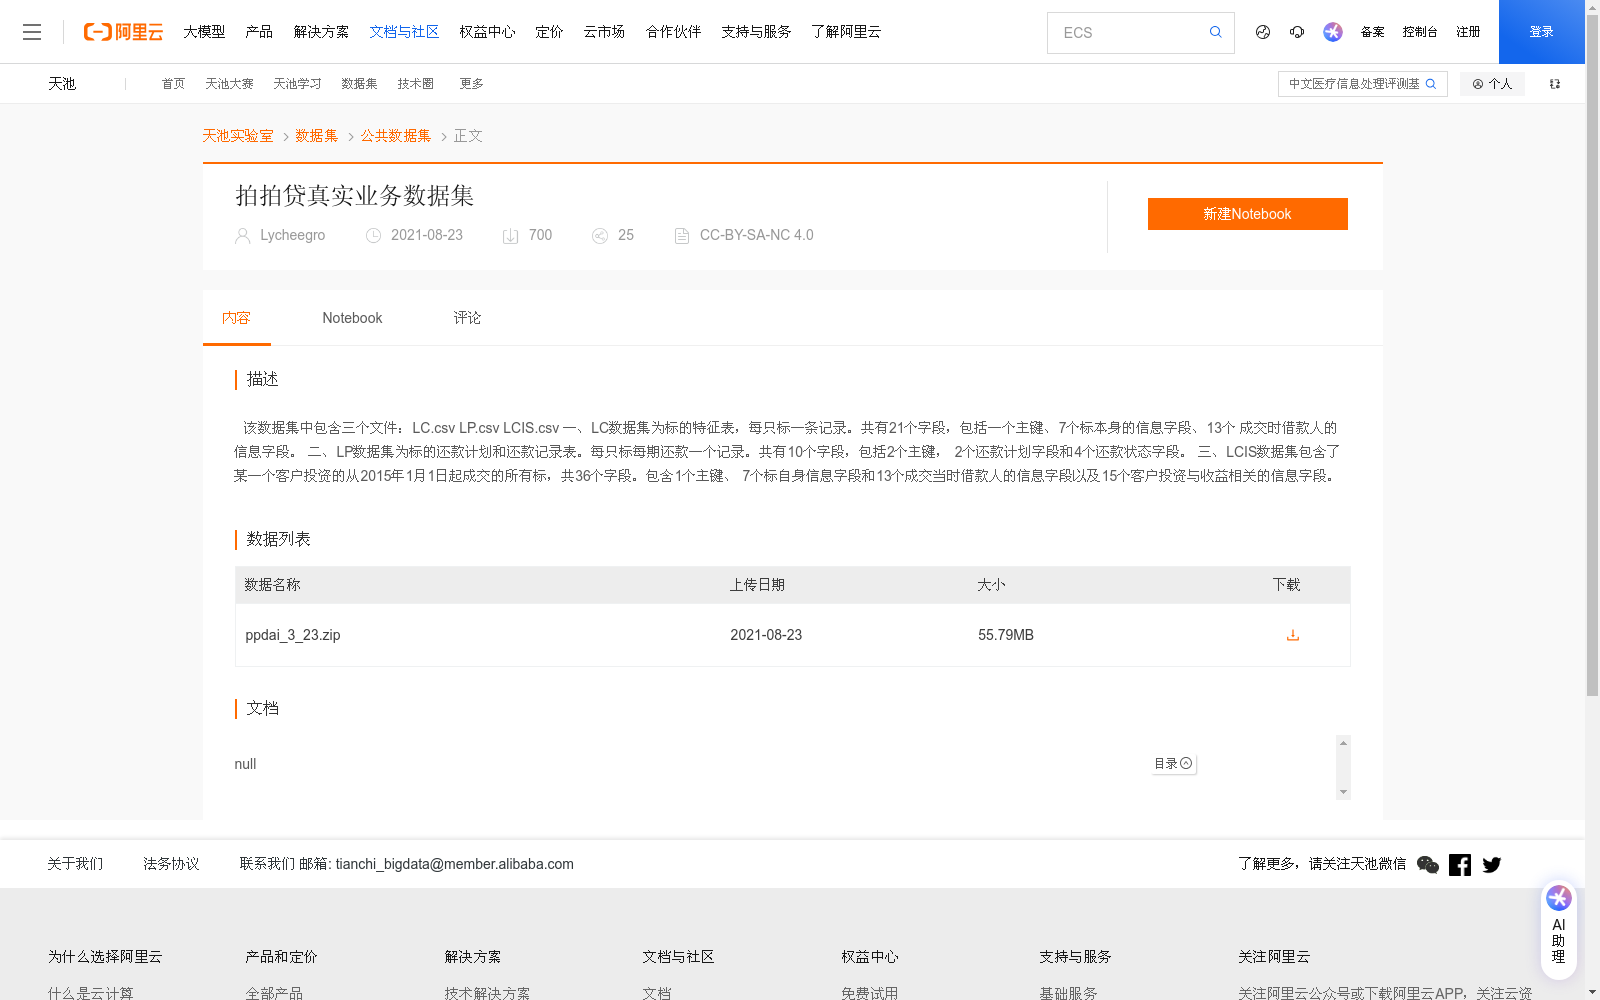The height and width of the screenshot is (1000, 1600).
Task: Click 什么是云计算 footer link
Action: pyautogui.click(x=90, y=993)
